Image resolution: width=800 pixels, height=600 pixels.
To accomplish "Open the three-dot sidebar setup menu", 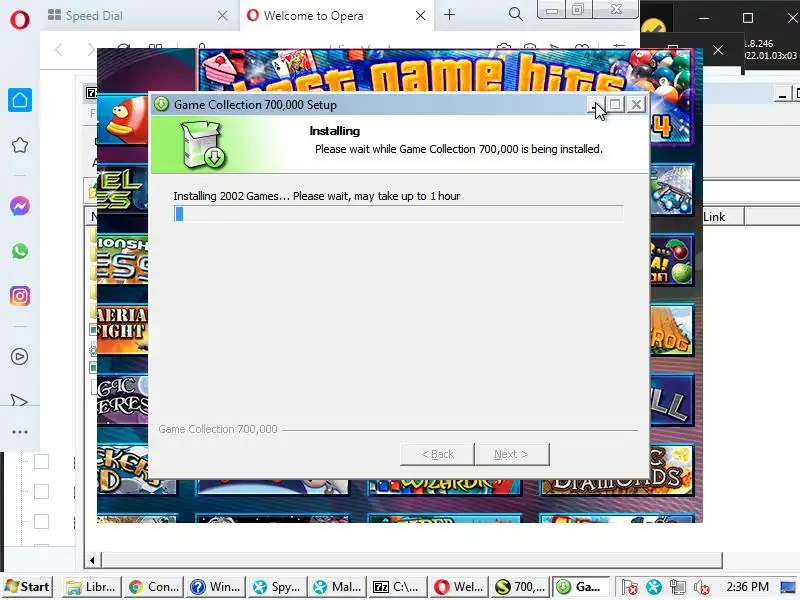I will coord(20,432).
